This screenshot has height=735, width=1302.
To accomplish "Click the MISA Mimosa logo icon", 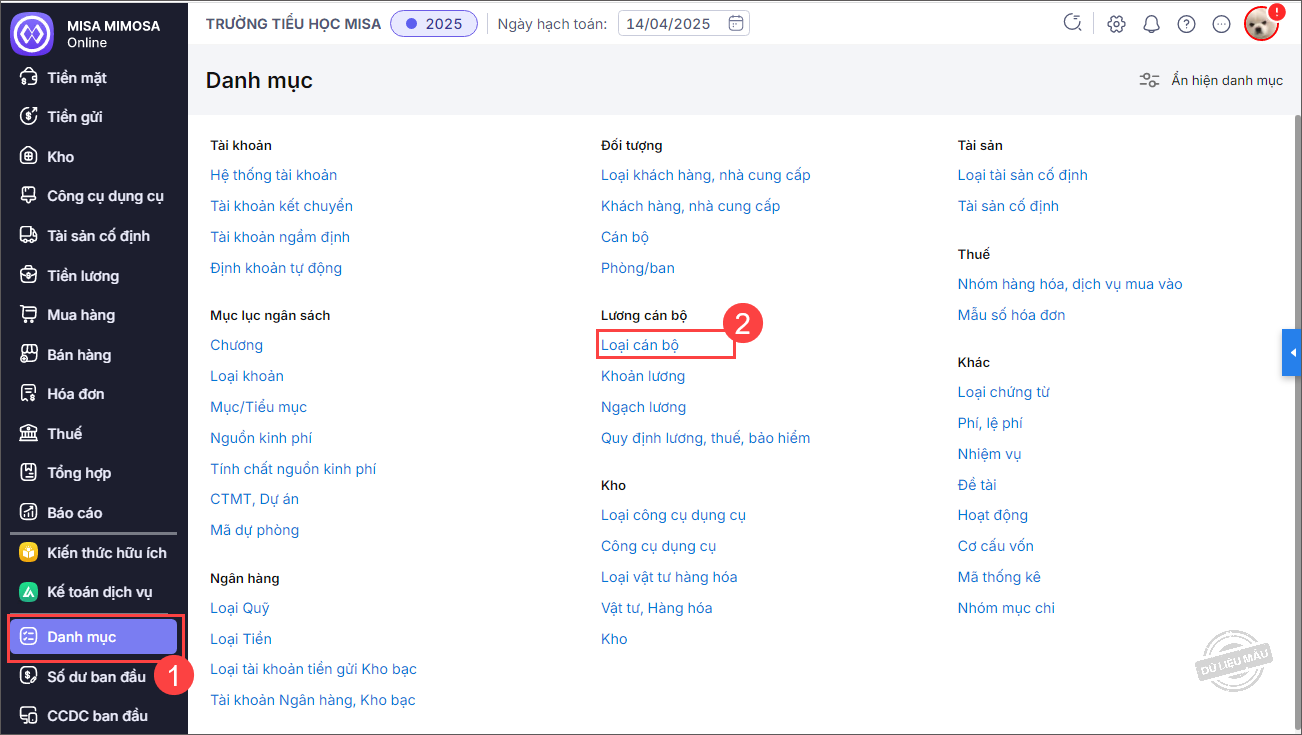I will [31, 33].
